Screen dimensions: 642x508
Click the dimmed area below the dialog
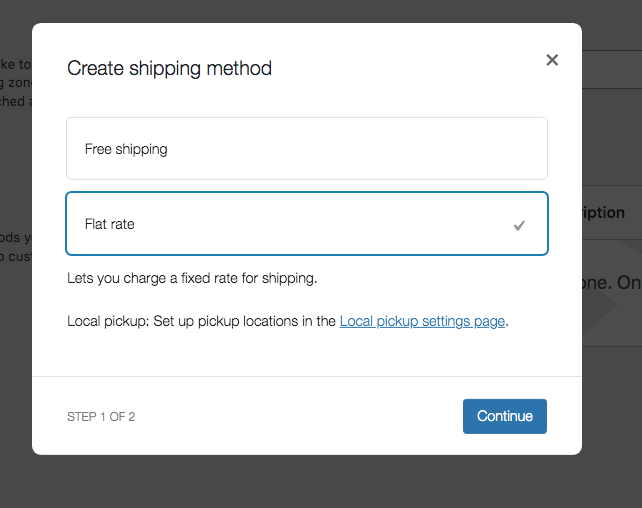[320, 483]
